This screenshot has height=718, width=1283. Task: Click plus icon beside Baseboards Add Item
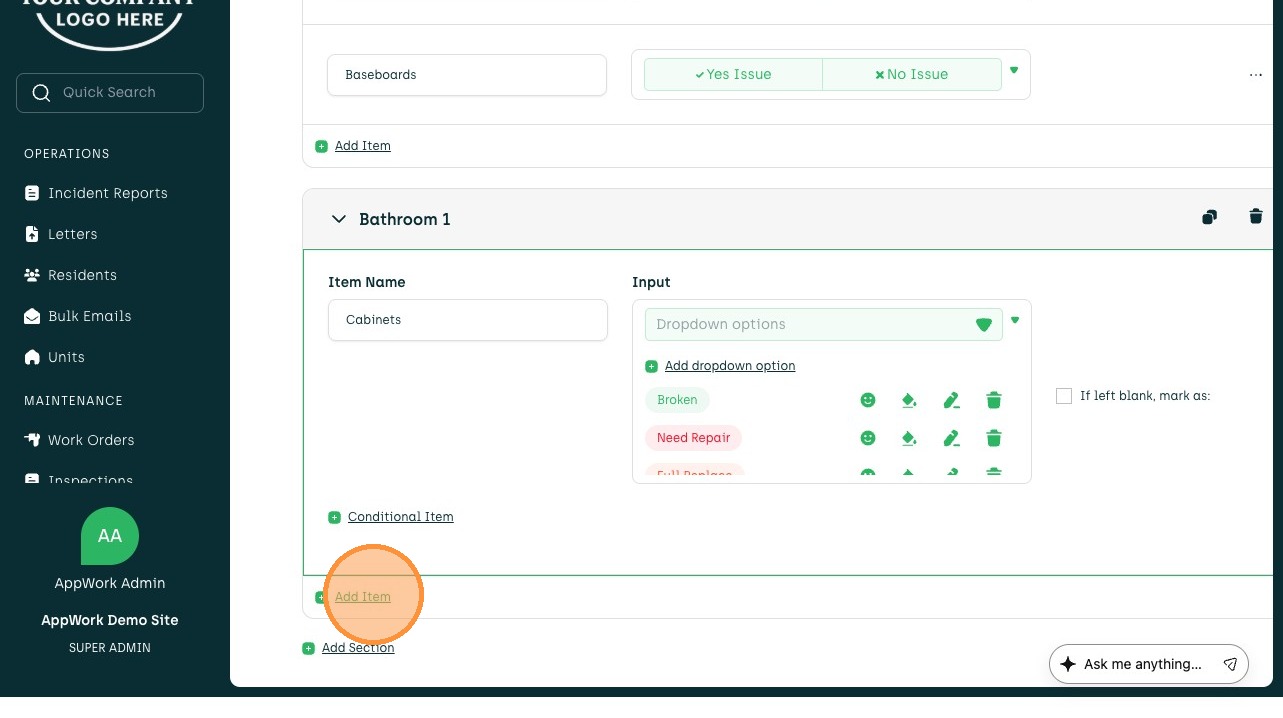(x=321, y=146)
